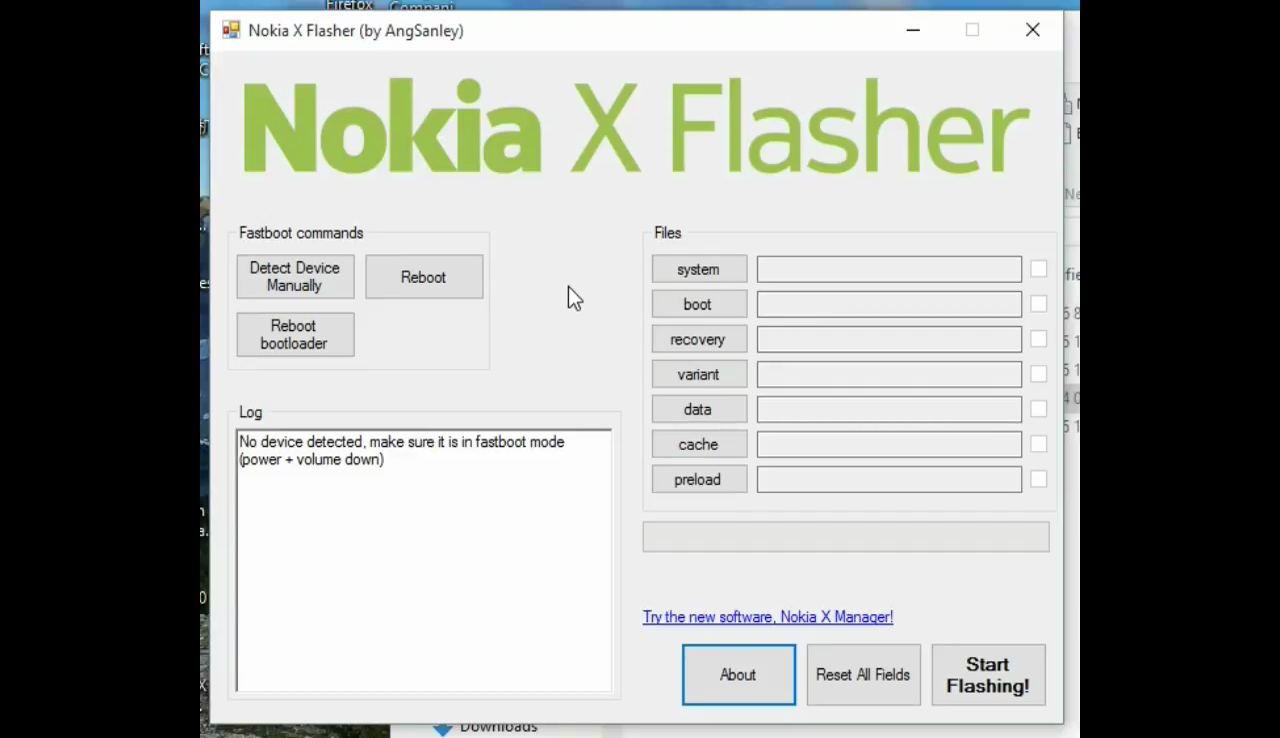Click the recovery file path field
Image resolution: width=1280 pixels, height=738 pixels.
coord(889,339)
